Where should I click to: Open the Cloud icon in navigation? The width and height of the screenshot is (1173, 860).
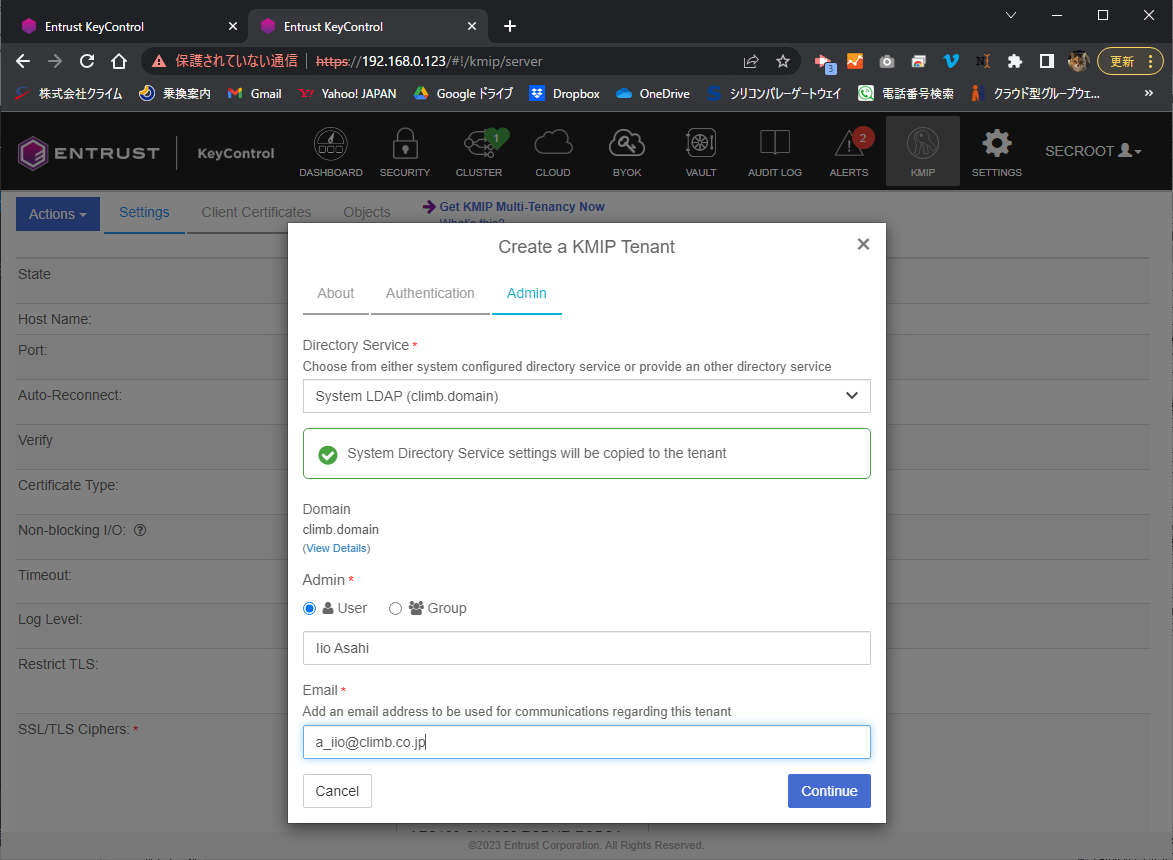(553, 144)
